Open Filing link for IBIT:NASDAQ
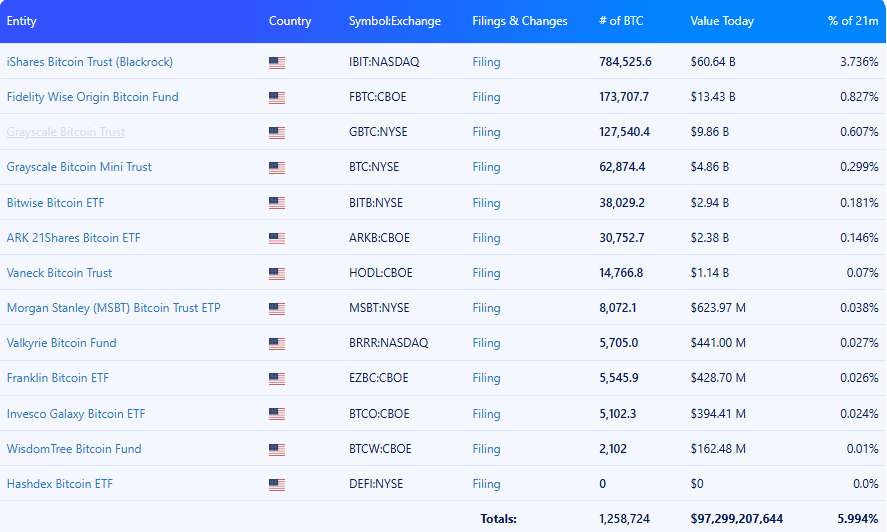This screenshot has width=887, height=532. pos(486,62)
